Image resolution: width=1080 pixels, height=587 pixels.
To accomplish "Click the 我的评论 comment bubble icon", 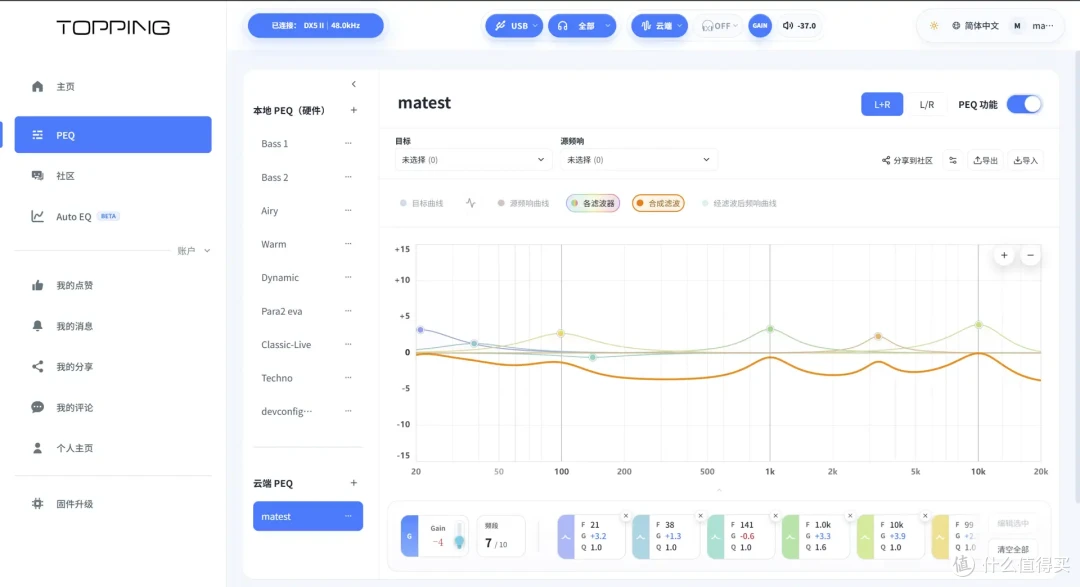I will 37,407.
